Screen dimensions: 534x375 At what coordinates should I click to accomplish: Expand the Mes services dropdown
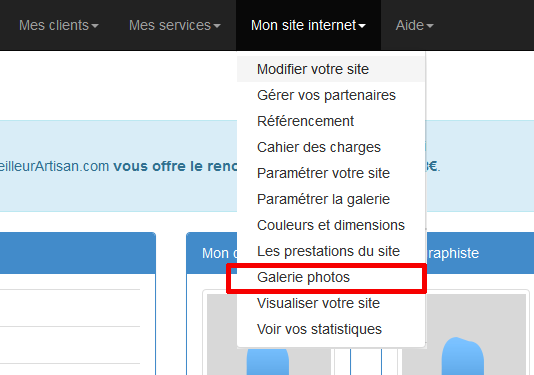[175, 26]
